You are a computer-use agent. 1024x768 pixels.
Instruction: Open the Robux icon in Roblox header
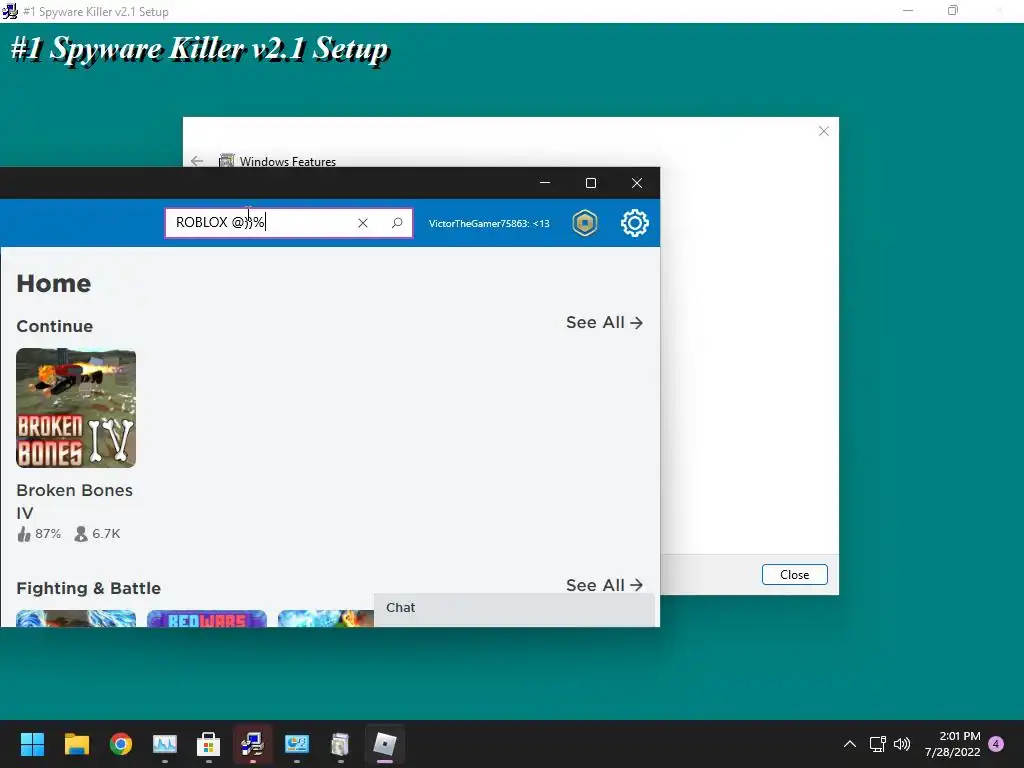[584, 223]
